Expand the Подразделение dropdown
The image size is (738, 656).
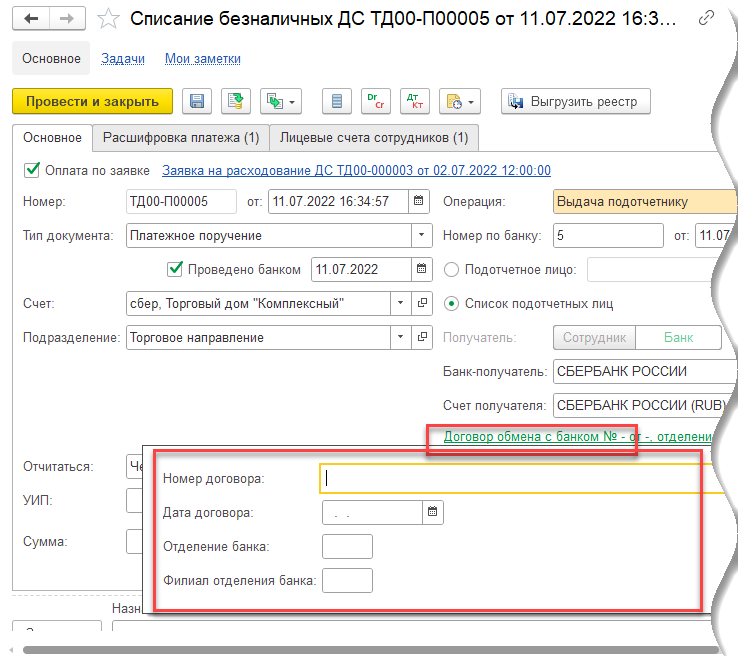[401, 337]
